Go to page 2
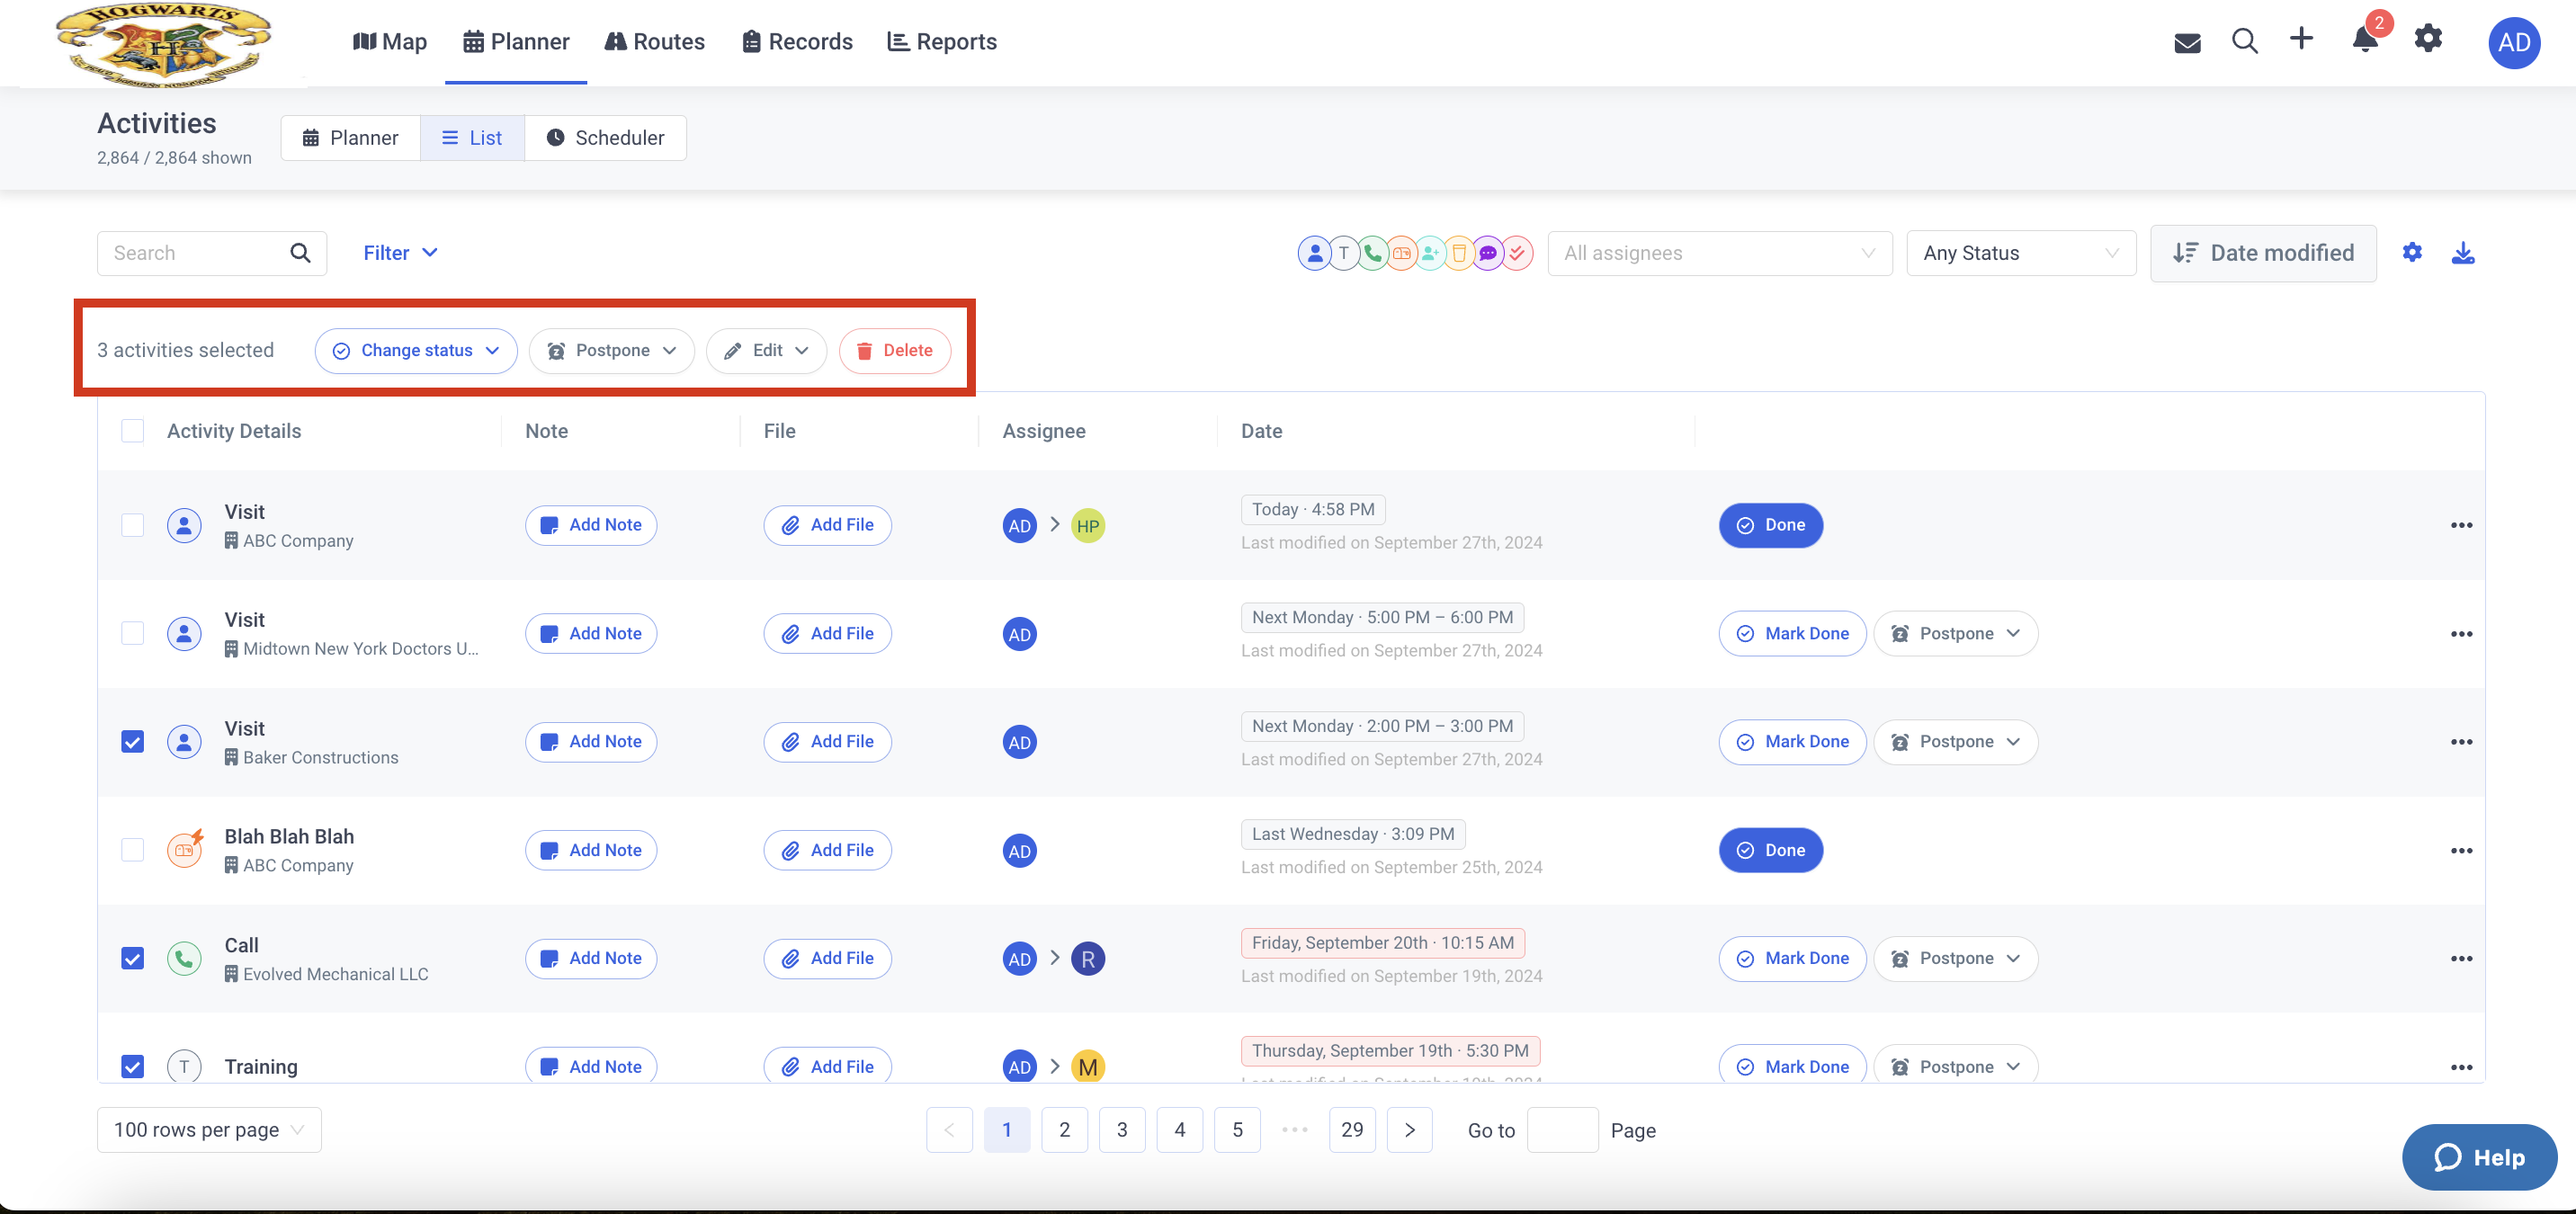The image size is (2576, 1214). click(x=1064, y=1130)
